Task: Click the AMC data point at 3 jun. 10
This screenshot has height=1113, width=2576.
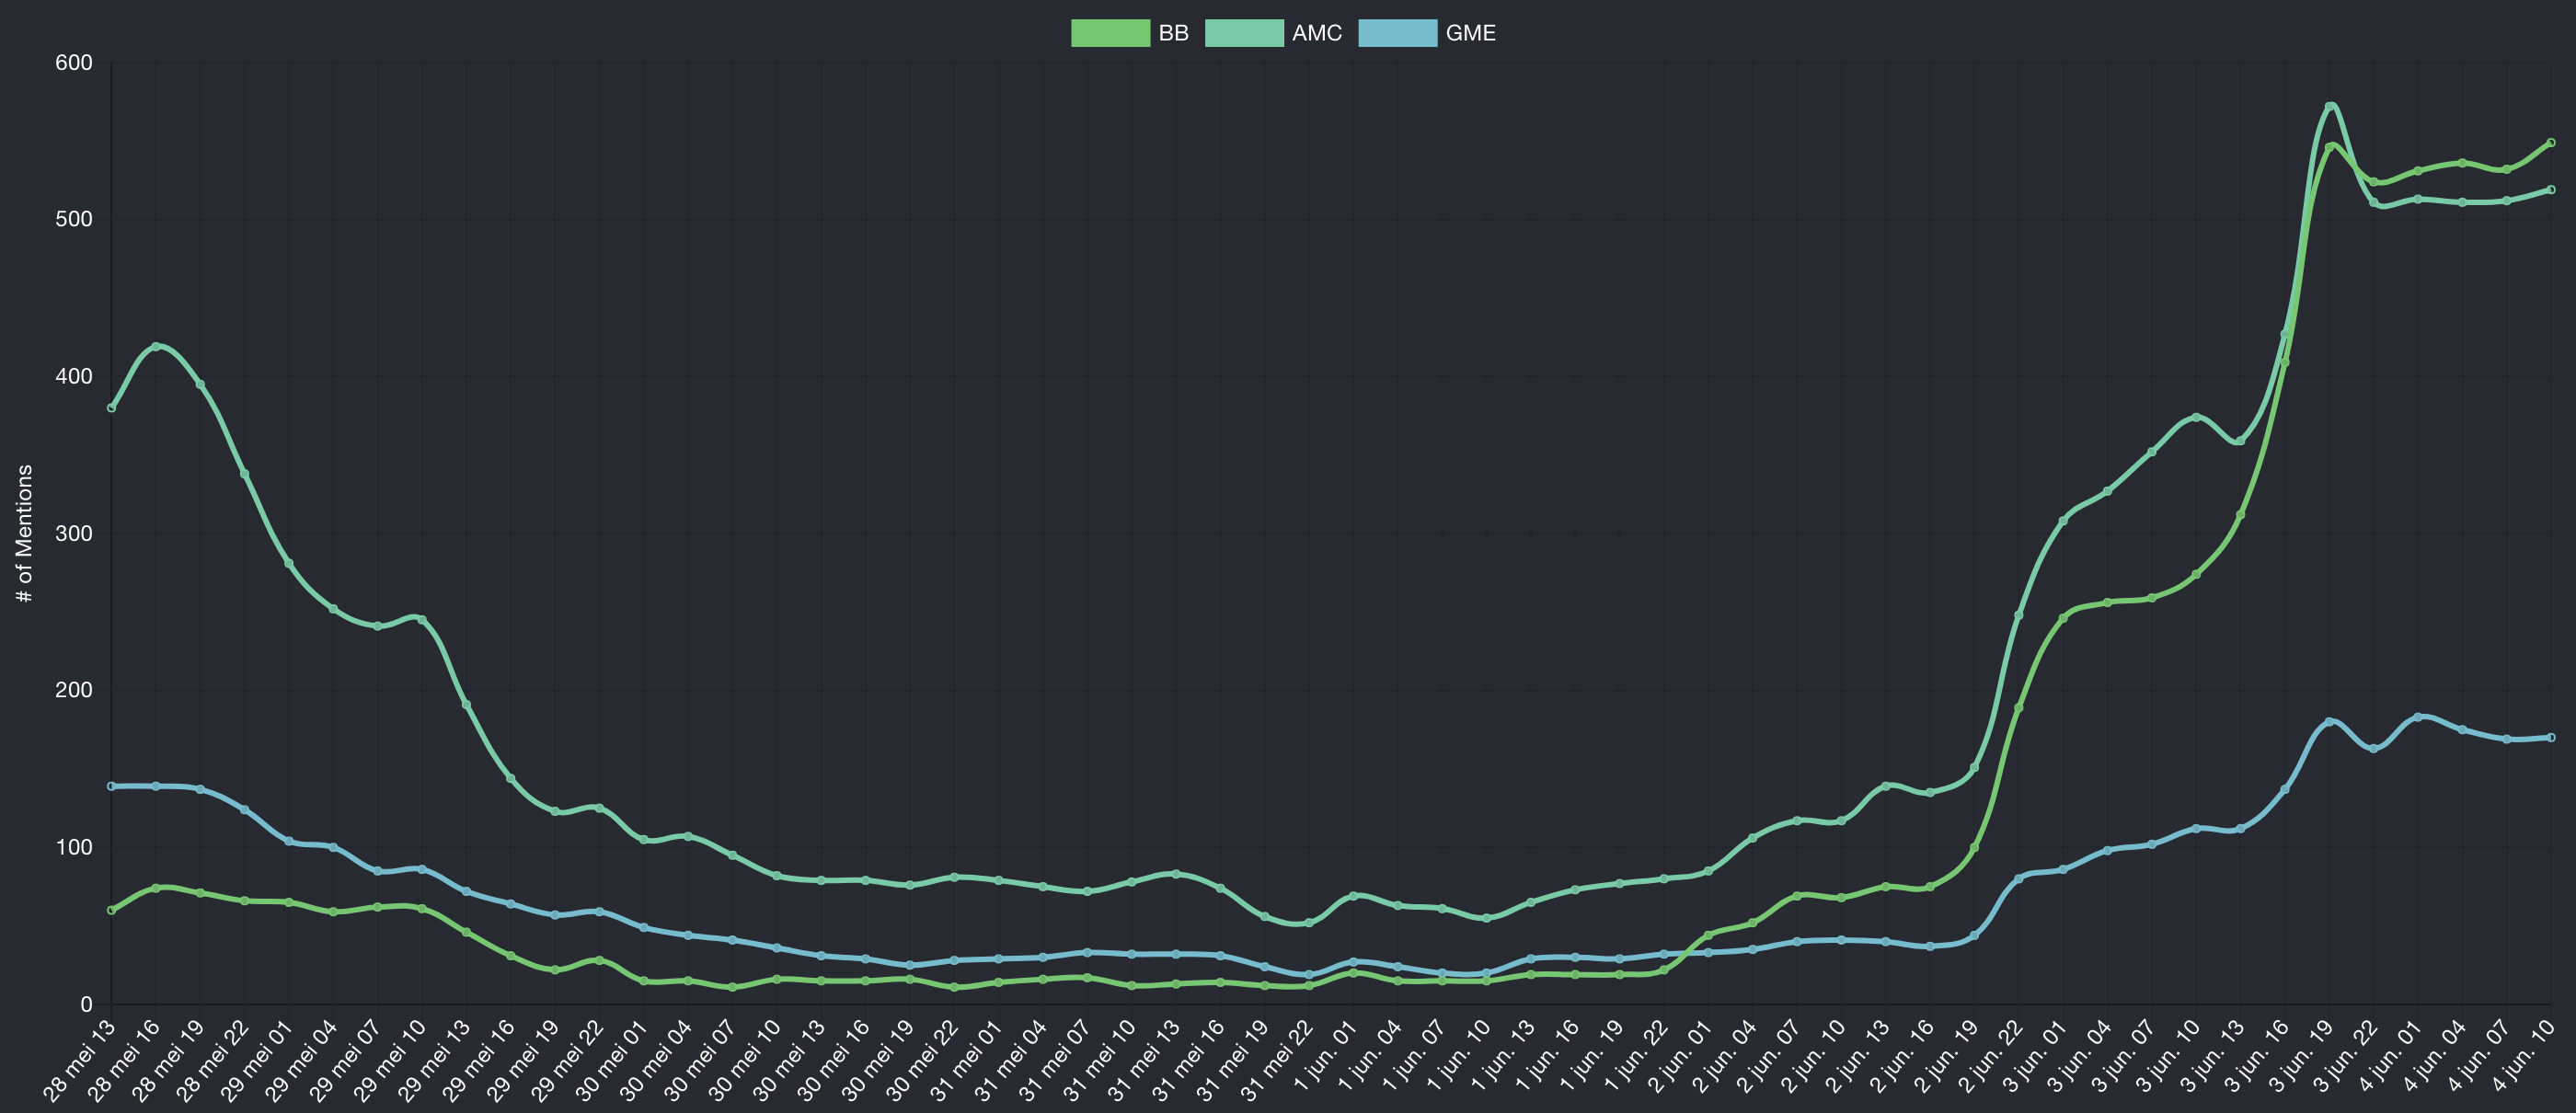Action: pos(2196,417)
